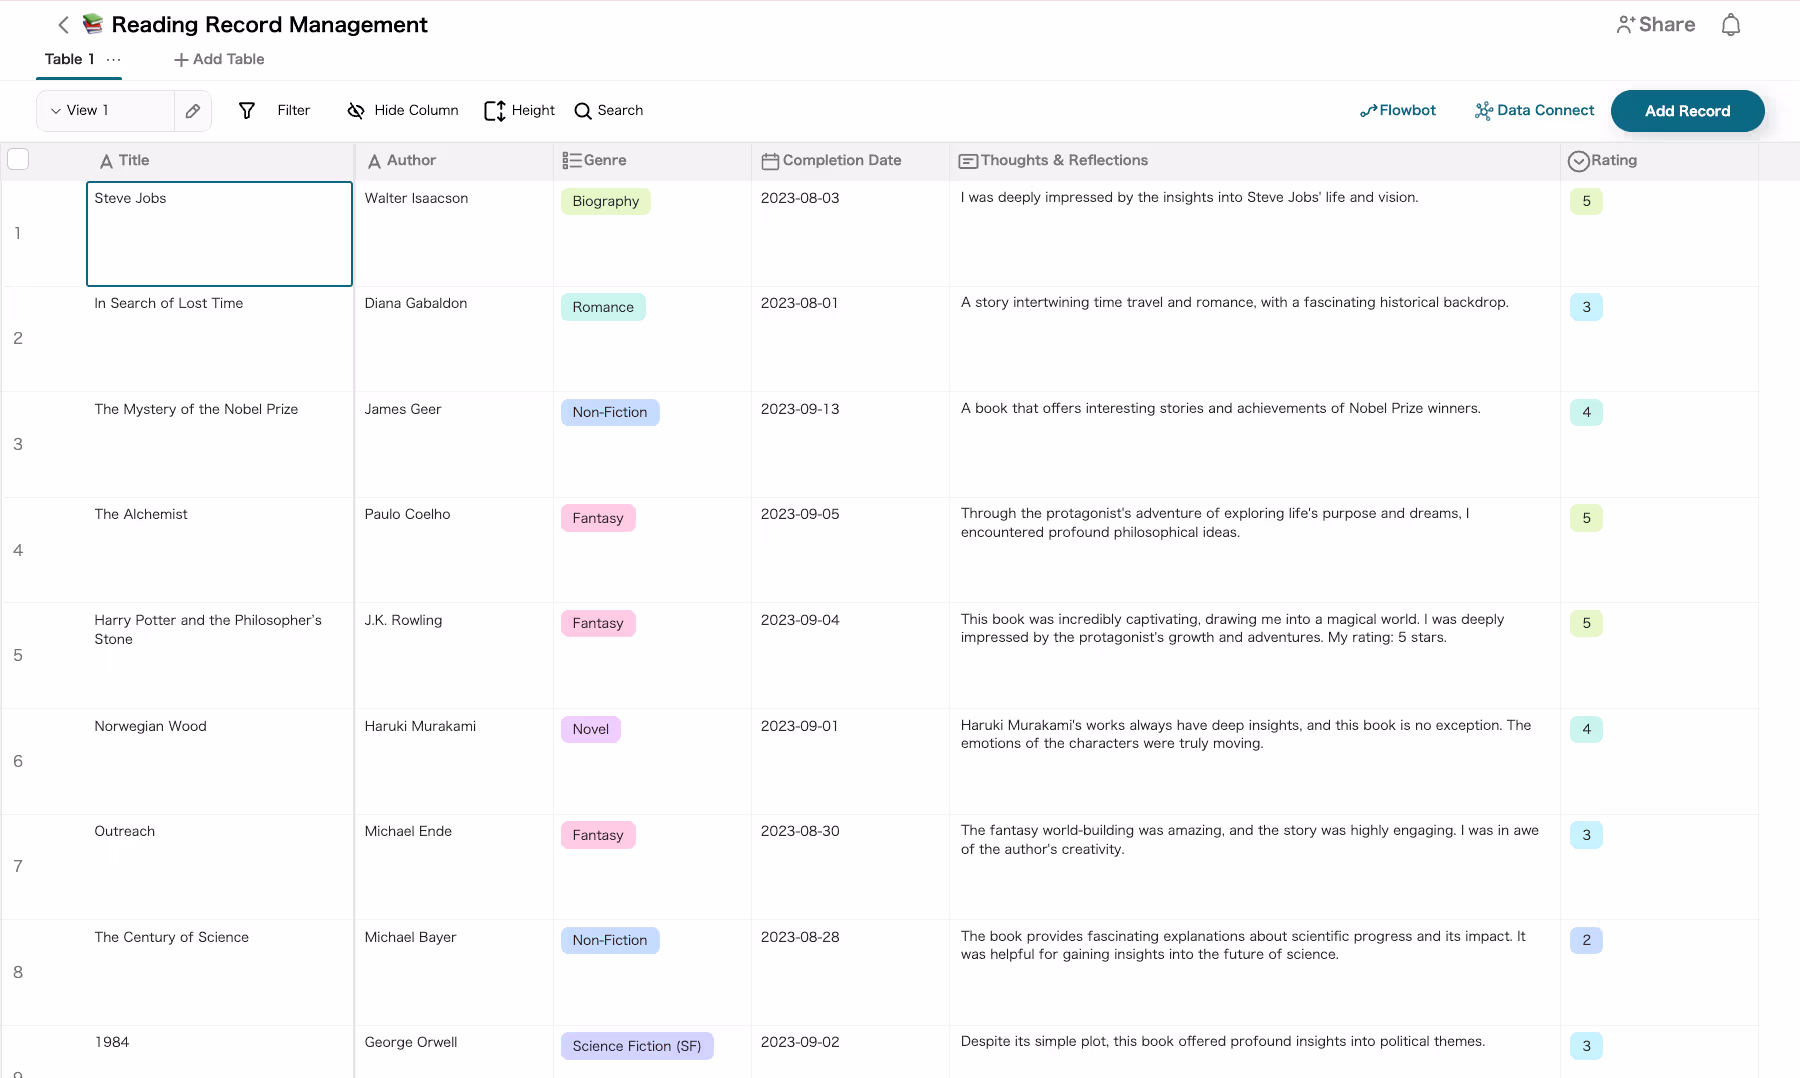
Task: Open Table 1 options ellipsis menu
Action: click(114, 60)
